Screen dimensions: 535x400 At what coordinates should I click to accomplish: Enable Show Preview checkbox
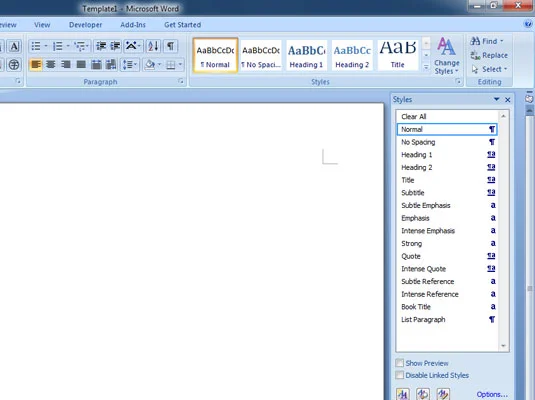coord(399,362)
